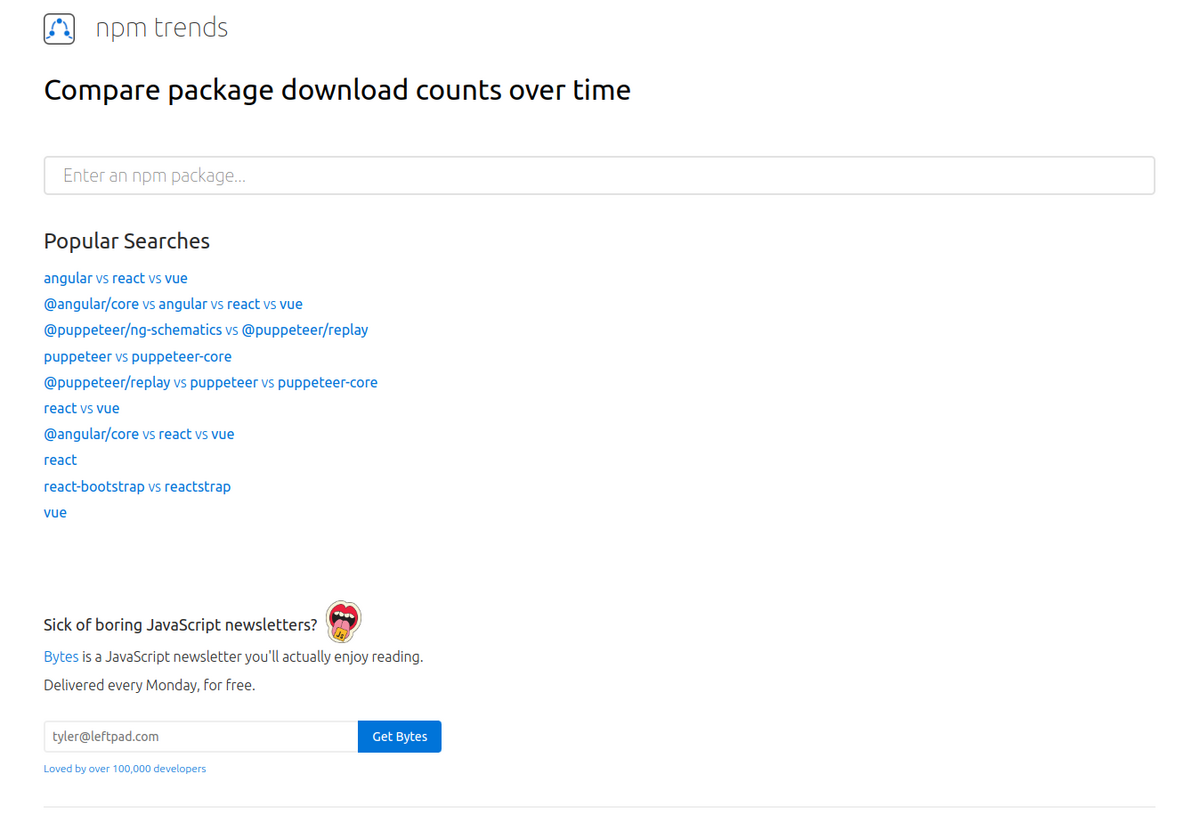Open the 'angular vs react vs vue' comparison
This screenshot has width=1200, height=823.
(x=116, y=278)
